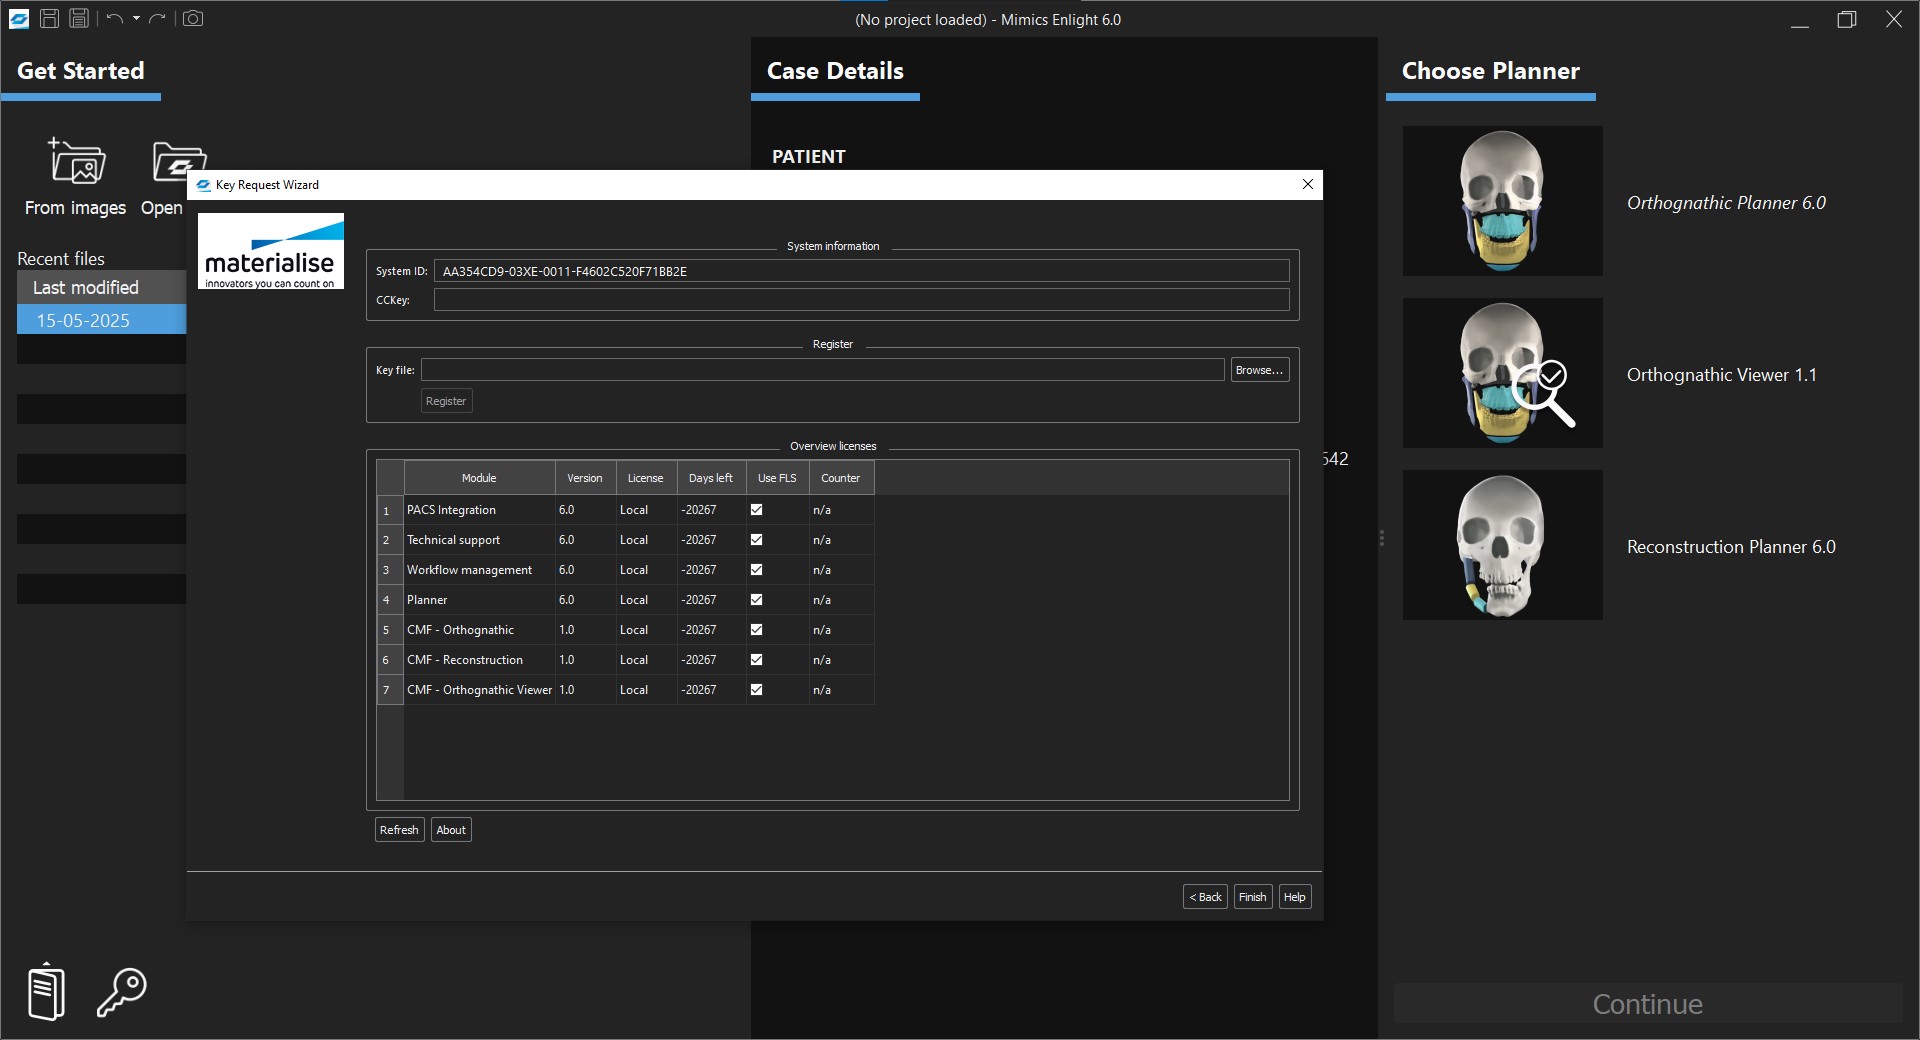The width and height of the screenshot is (1920, 1040).
Task: Click the Mimics Enlight app logo icon
Action: pyautogui.click(x=19, y=18)
